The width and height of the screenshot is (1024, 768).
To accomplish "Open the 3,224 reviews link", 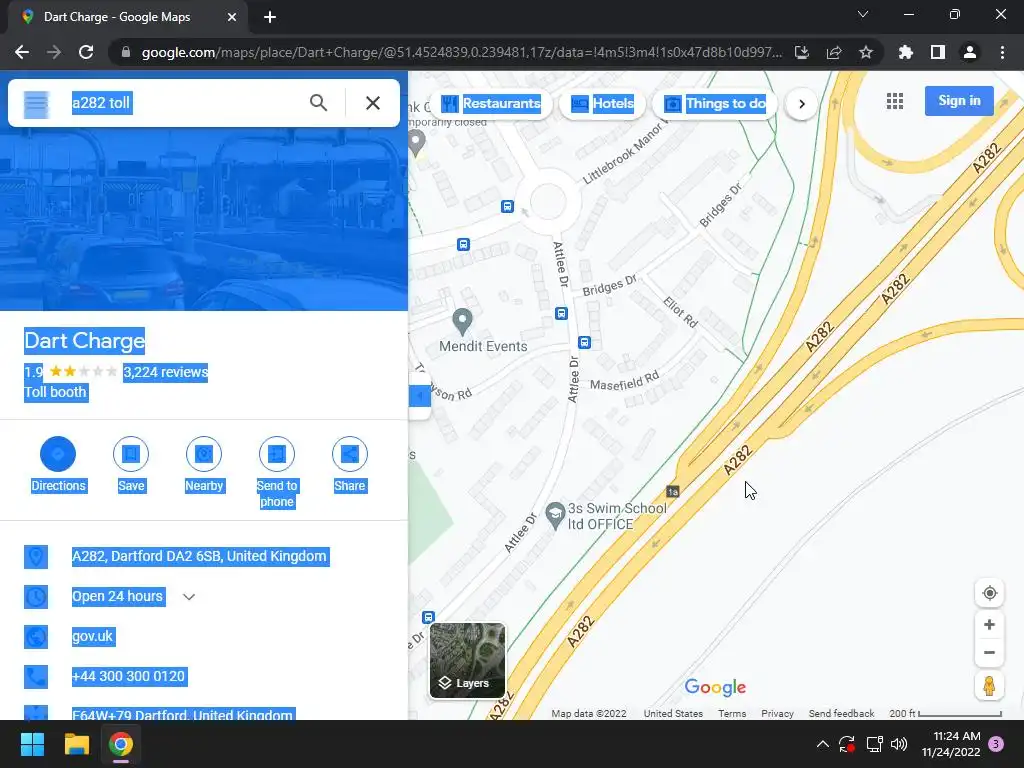I will (165, 372).
